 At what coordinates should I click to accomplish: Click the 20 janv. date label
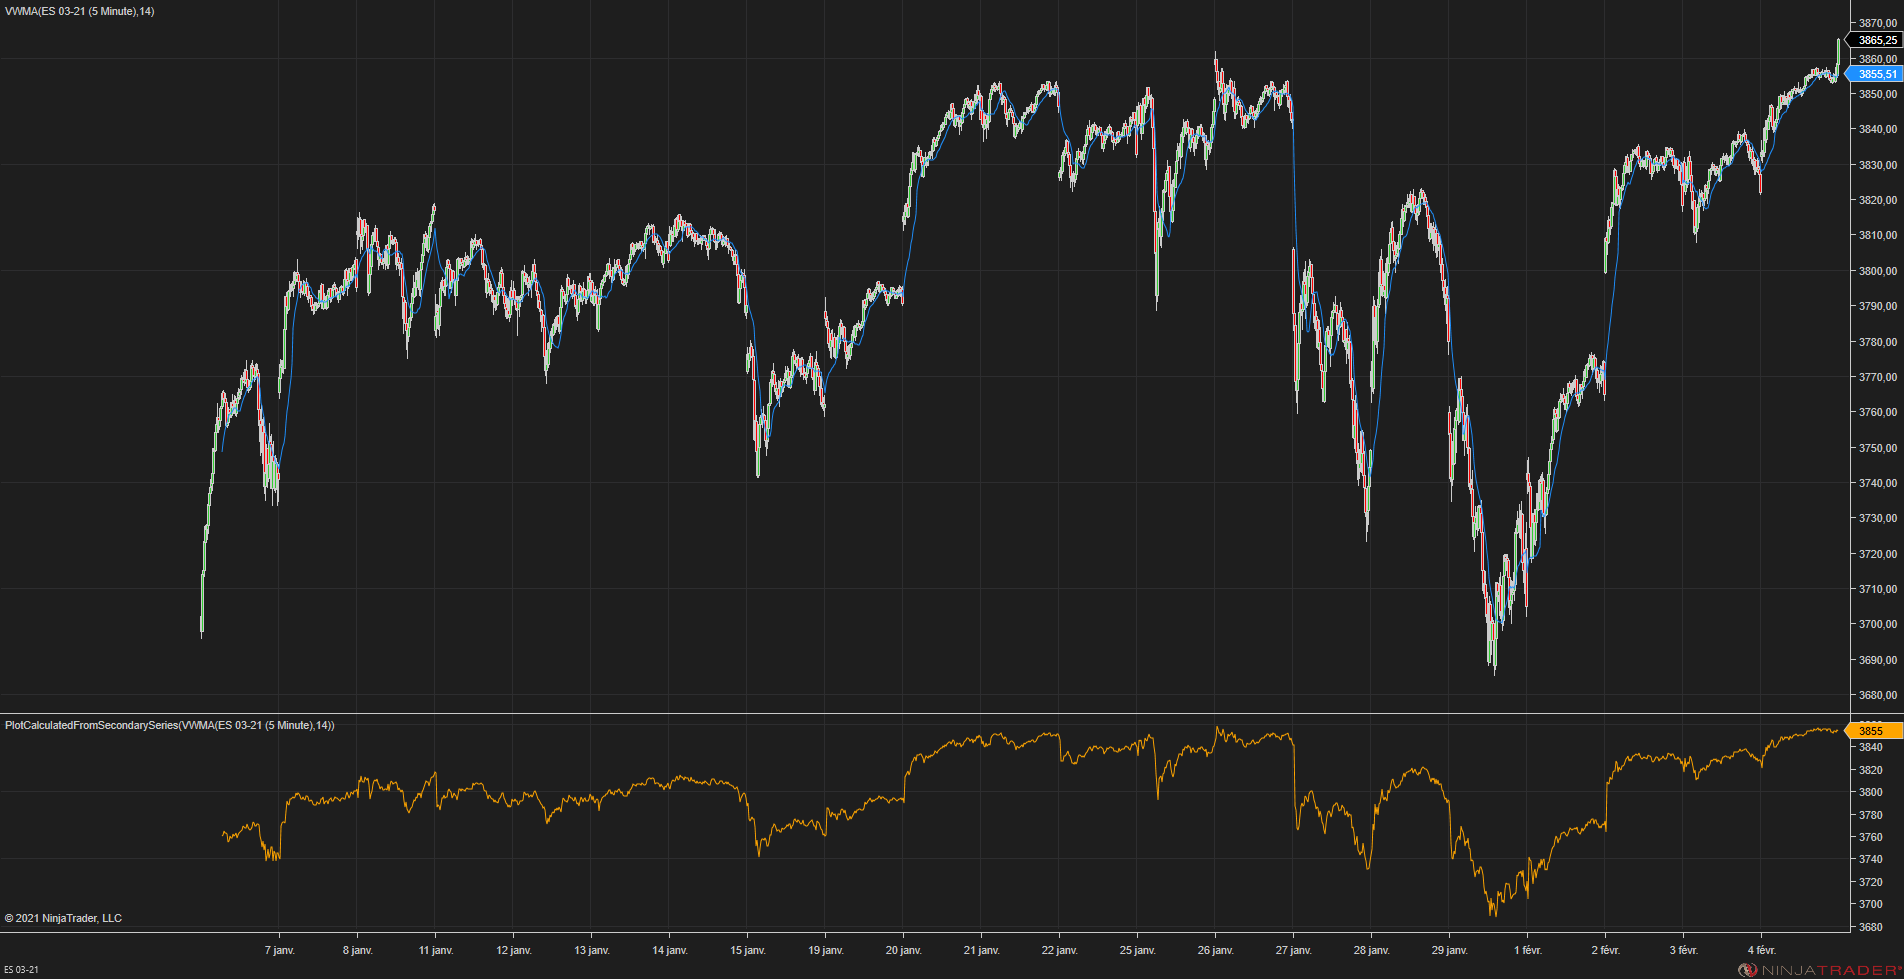pos(903,950)
